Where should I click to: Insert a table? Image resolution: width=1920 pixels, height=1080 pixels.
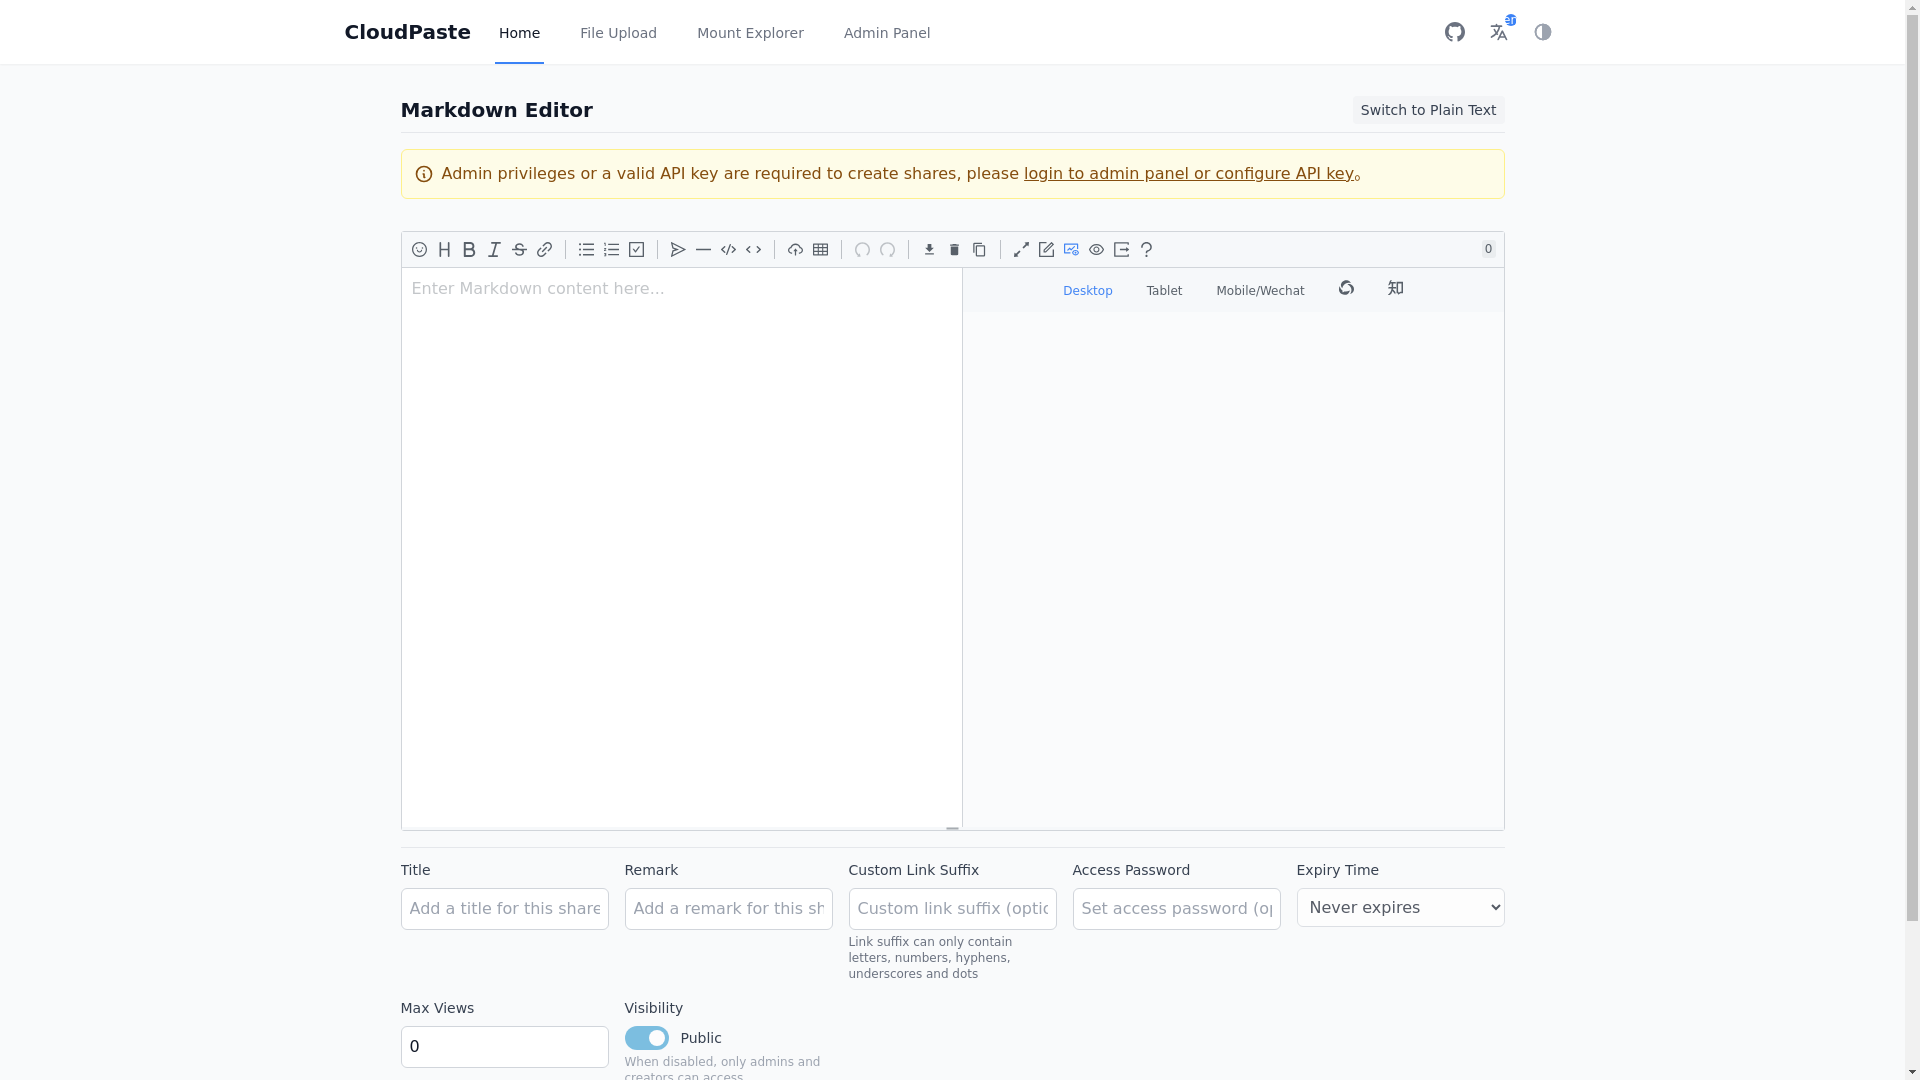pyautogui.click(x=820, y=250)
